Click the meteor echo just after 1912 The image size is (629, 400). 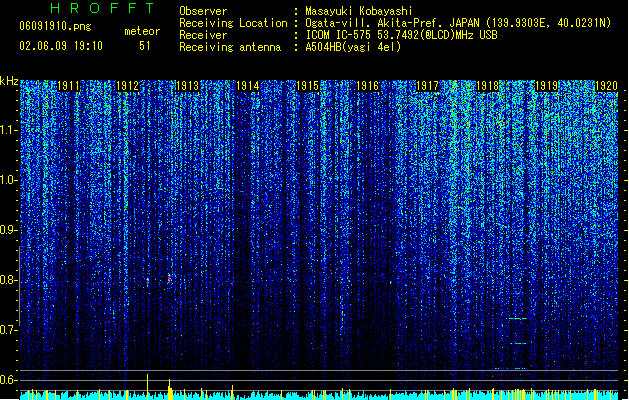(x=148, y=282)
